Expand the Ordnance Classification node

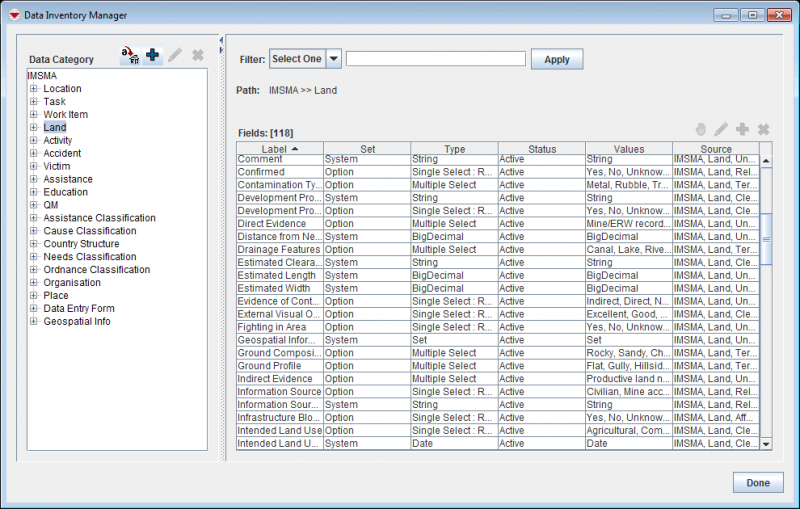pyautogui.click(x=33, y=270)
